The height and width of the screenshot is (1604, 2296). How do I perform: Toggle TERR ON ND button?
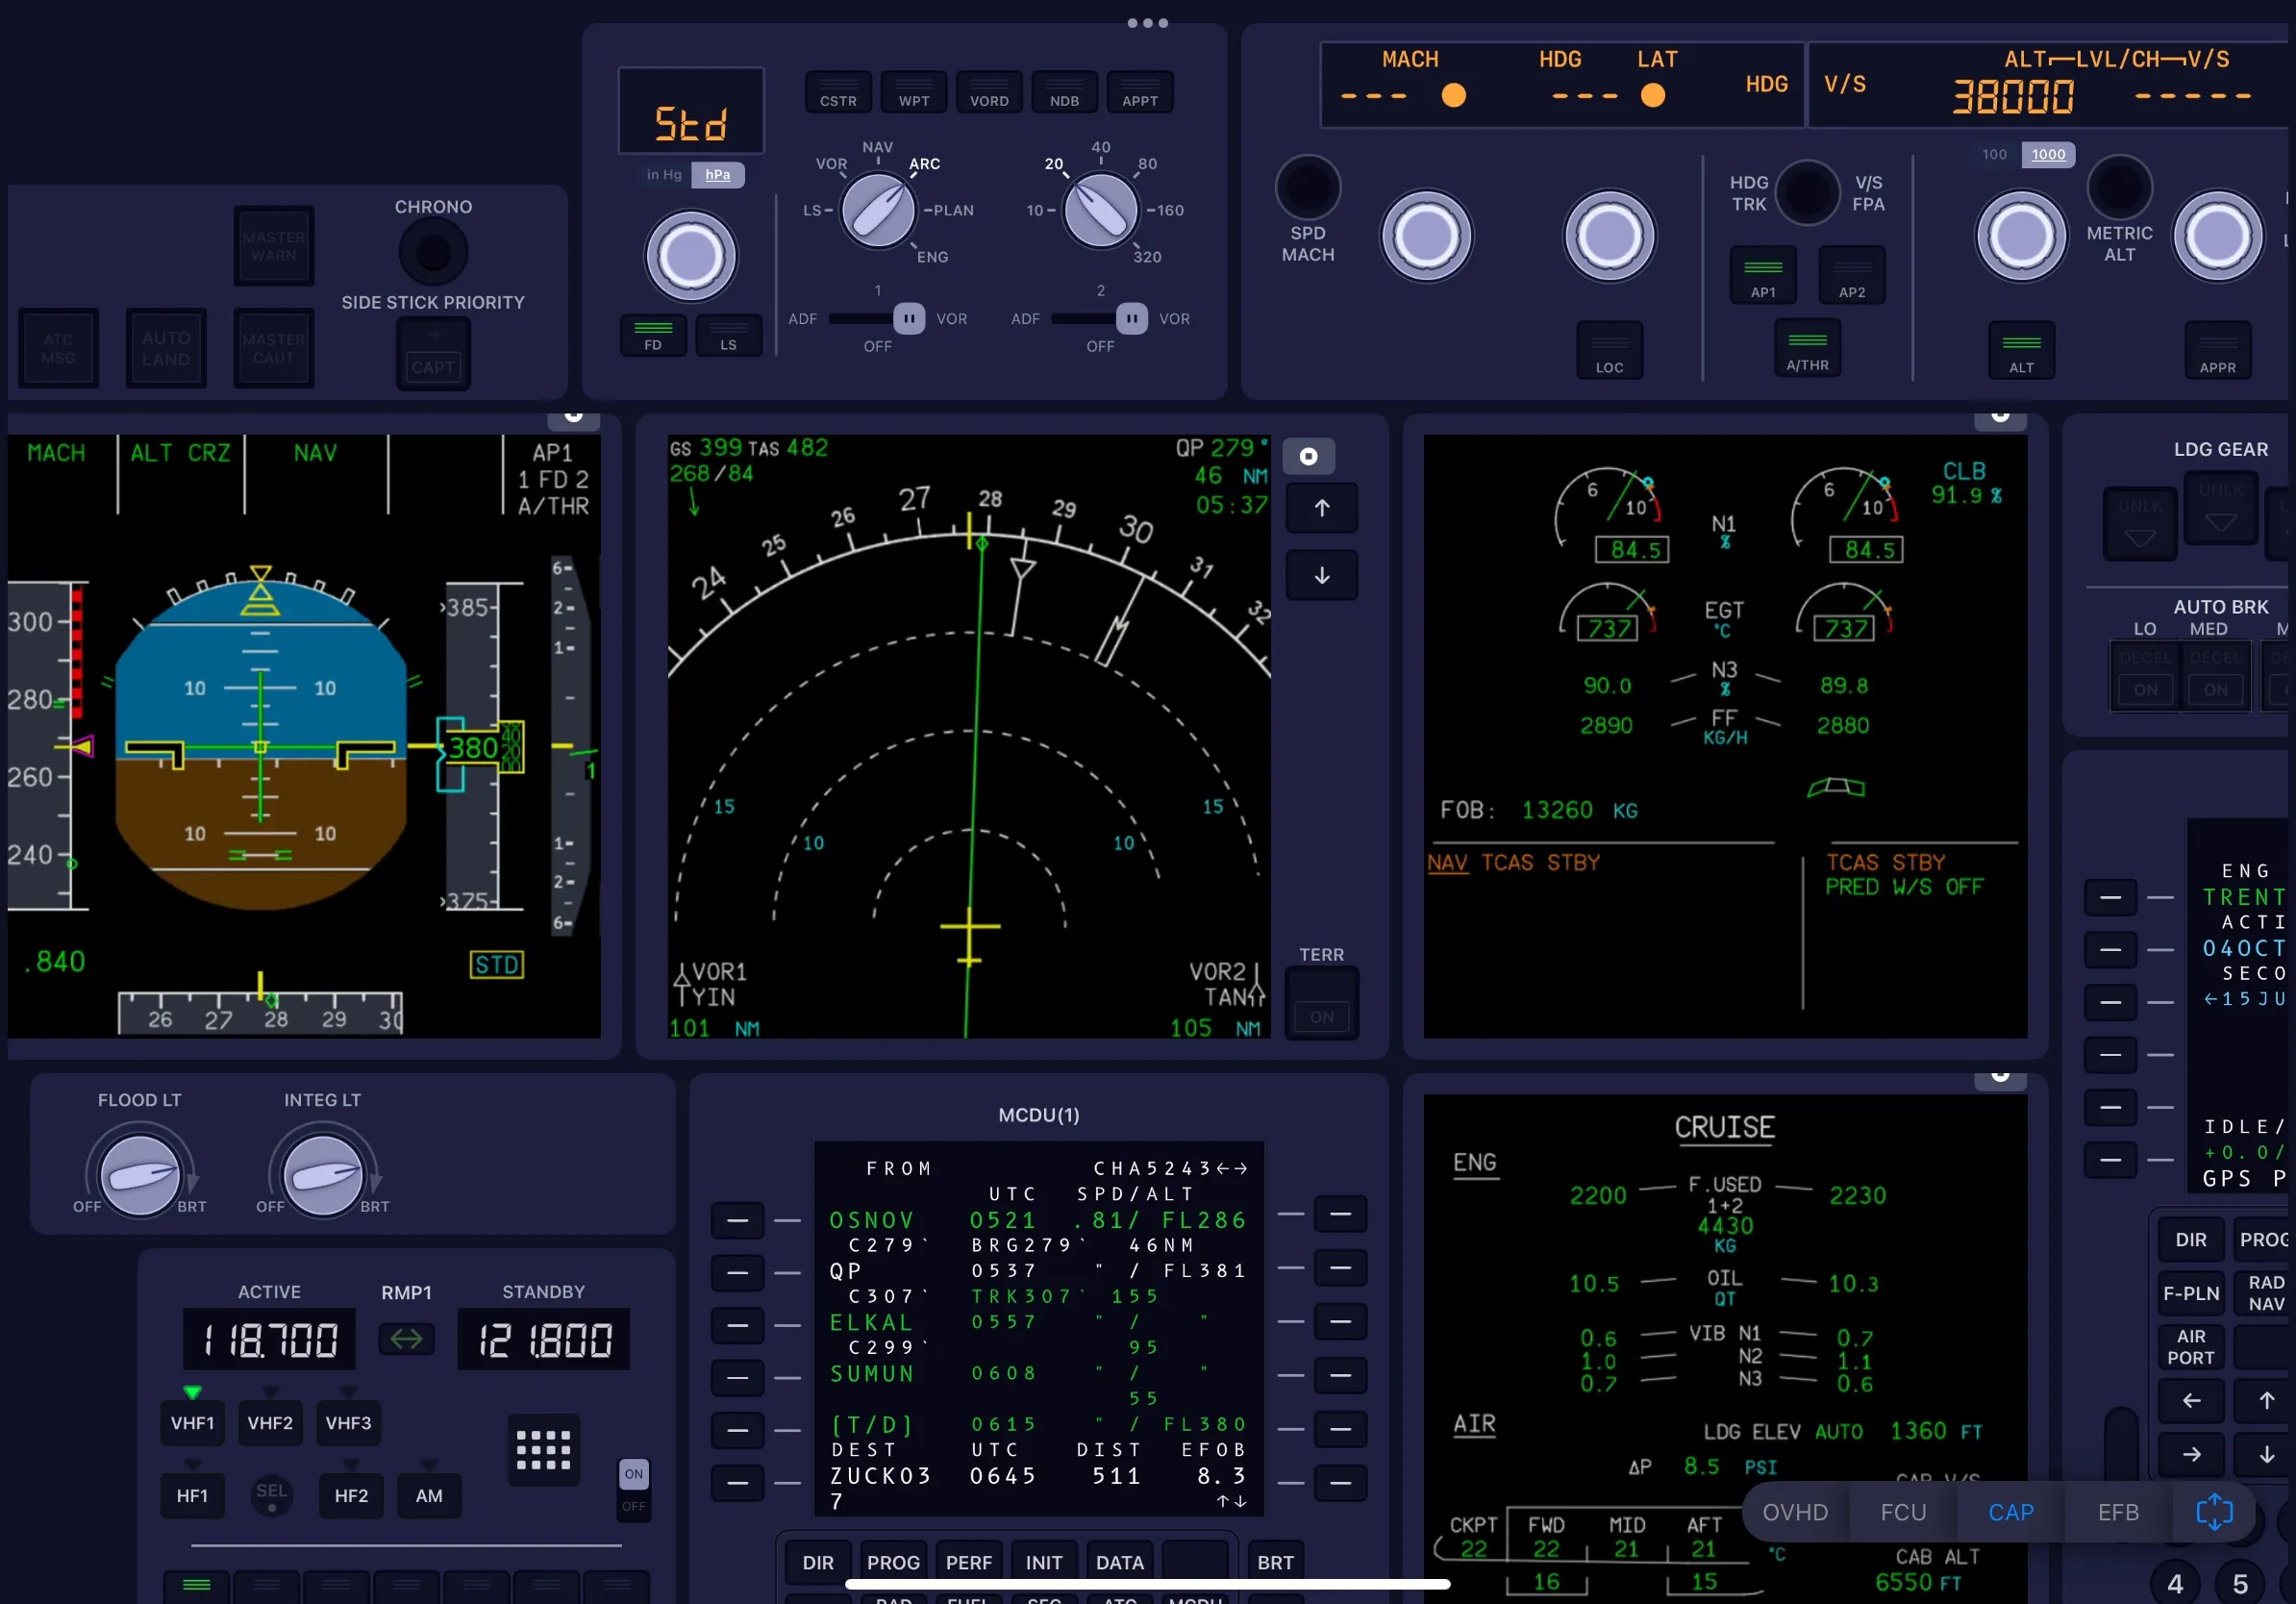(x=1321, y=1003)
